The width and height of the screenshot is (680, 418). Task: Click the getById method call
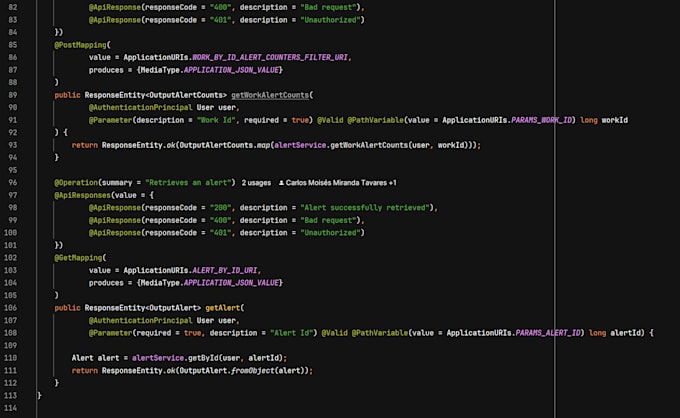(203, 358)
